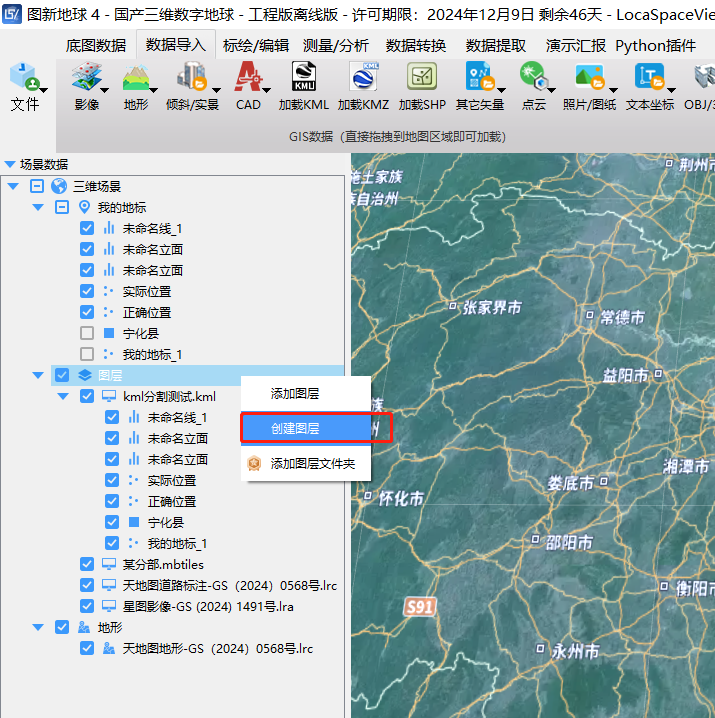This screenshot has width=715, height=718.
Task: Open the CAD dropdown arrow
Action: pos(266,90)
